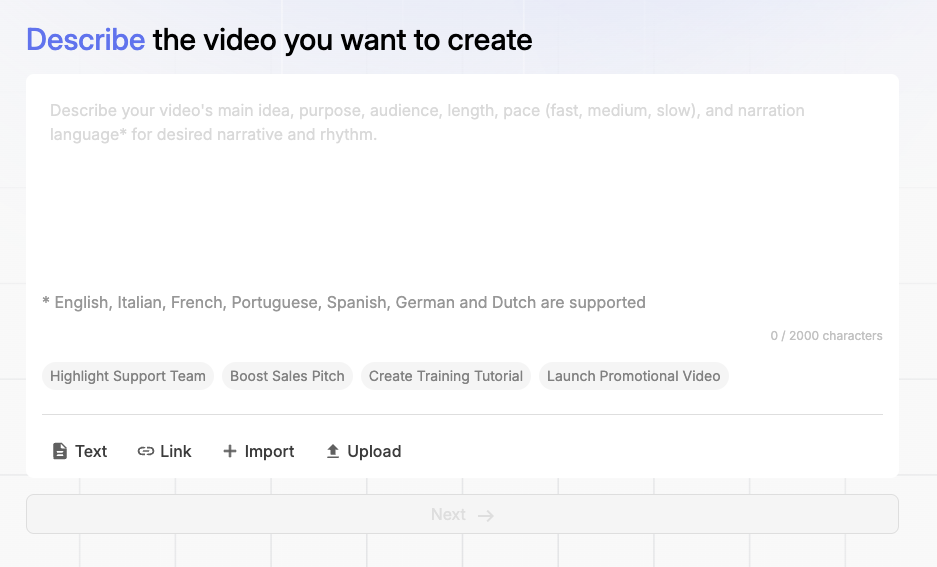
Task: Click the chain link icon
Action: click(x=146, y=451)
